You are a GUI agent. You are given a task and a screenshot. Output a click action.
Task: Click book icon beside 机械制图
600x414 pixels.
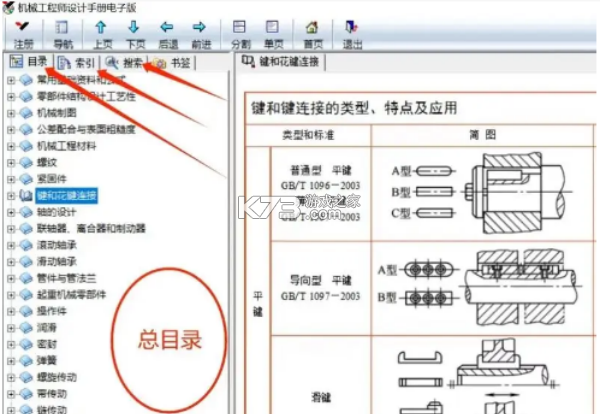(x=26, y=113)
